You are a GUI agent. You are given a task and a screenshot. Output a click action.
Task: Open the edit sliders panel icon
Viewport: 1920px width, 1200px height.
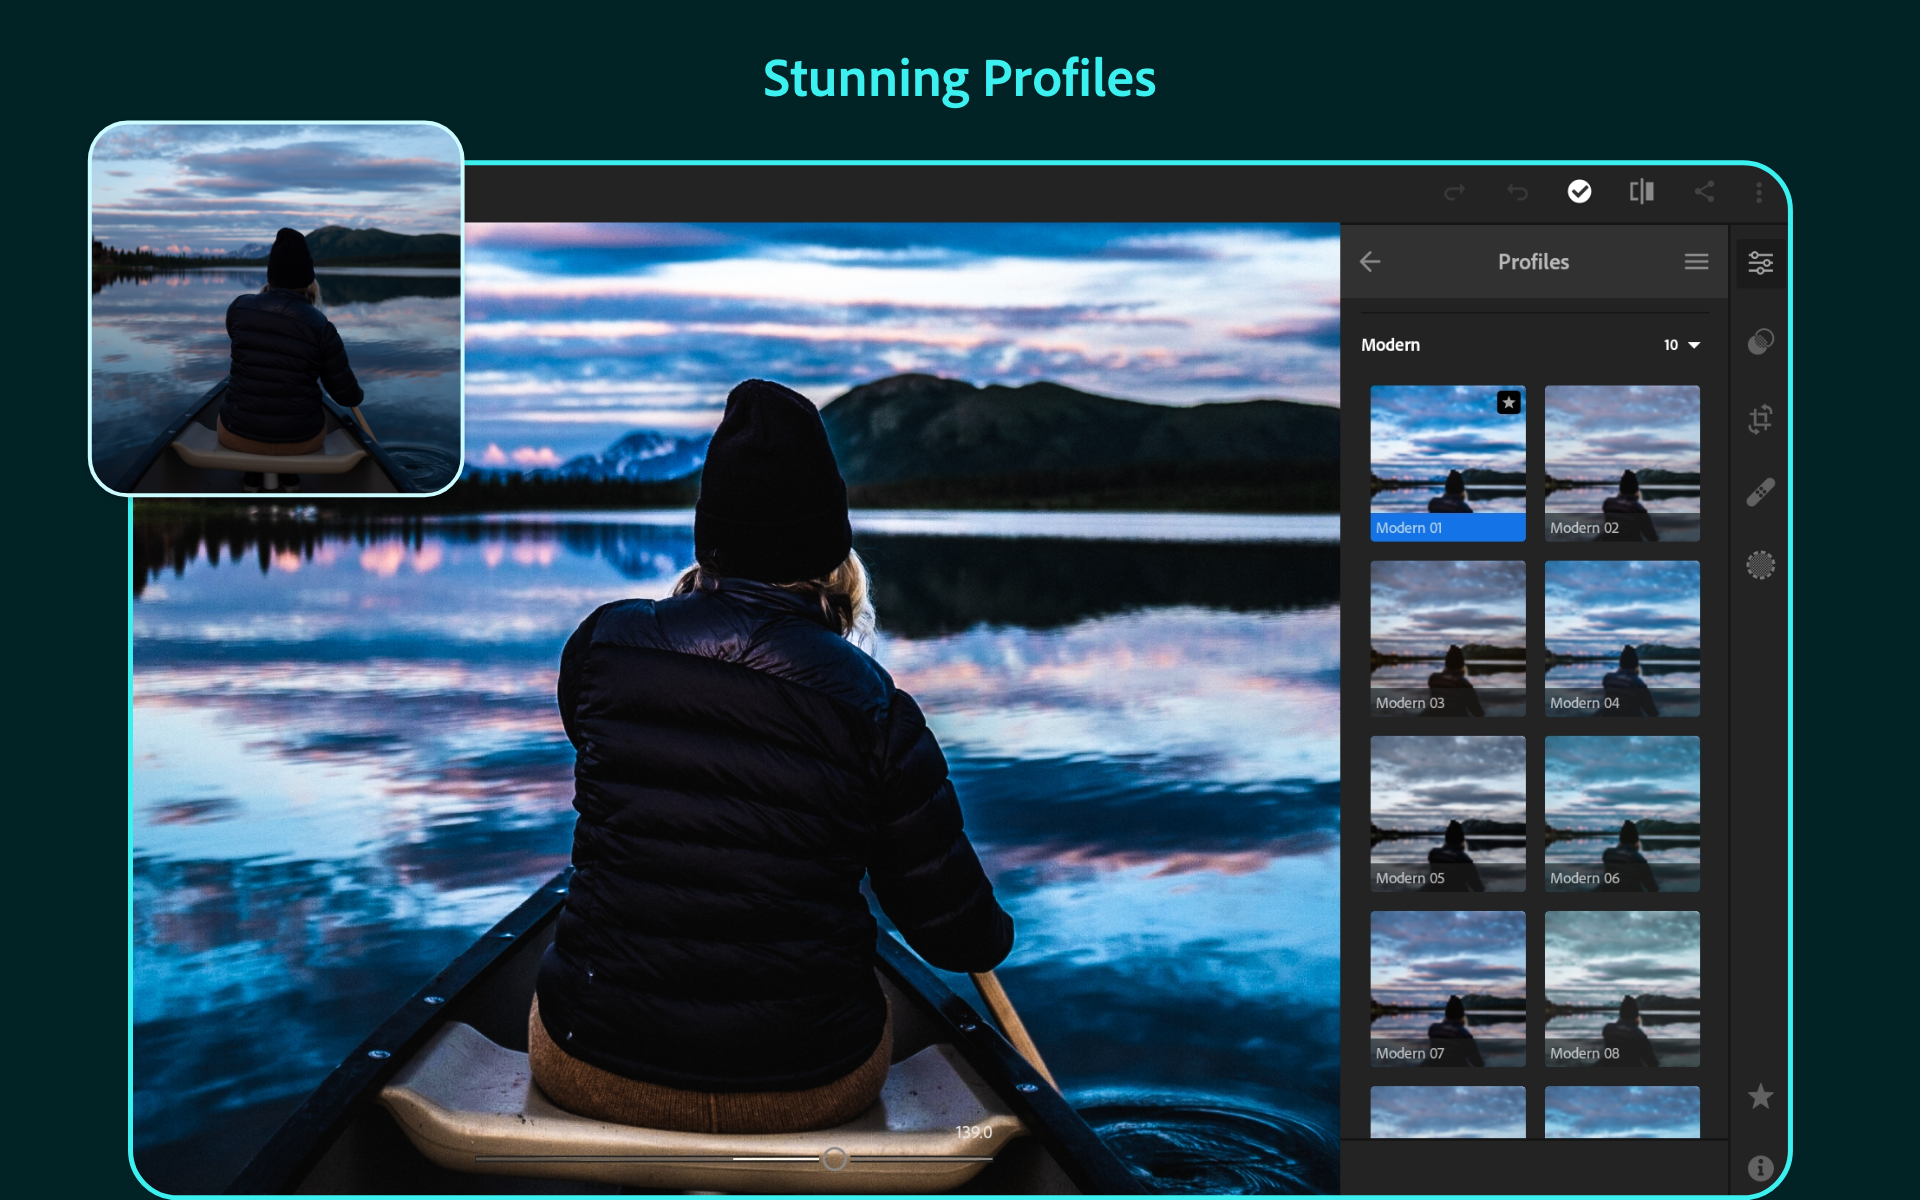1760,263
